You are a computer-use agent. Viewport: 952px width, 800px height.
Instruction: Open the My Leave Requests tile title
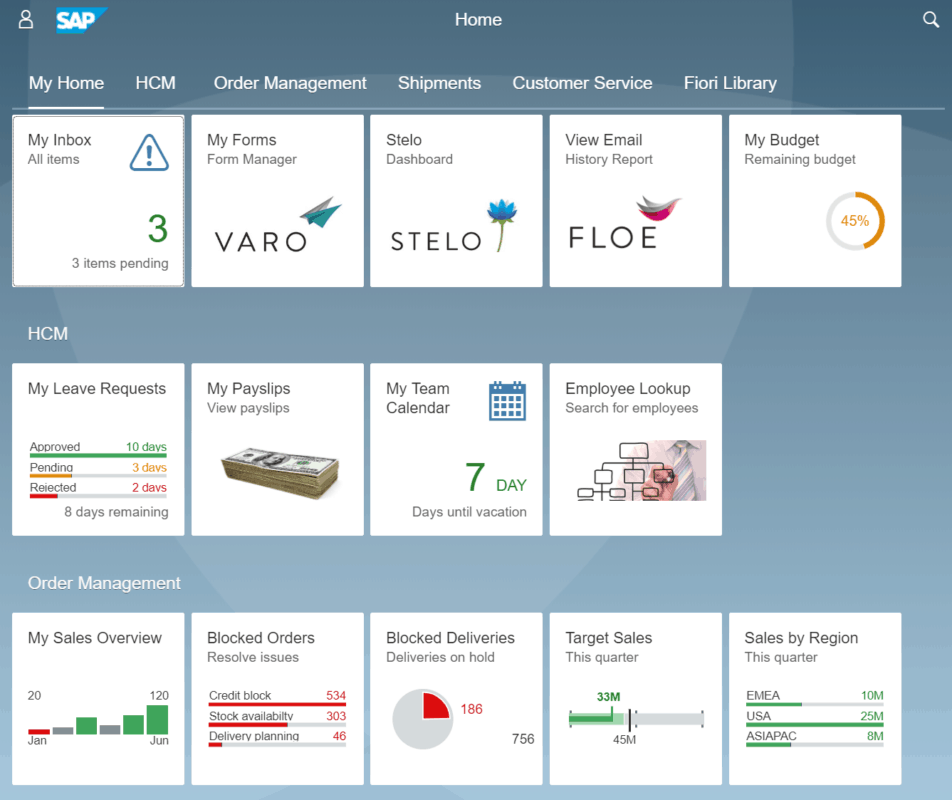pos(97,389)
